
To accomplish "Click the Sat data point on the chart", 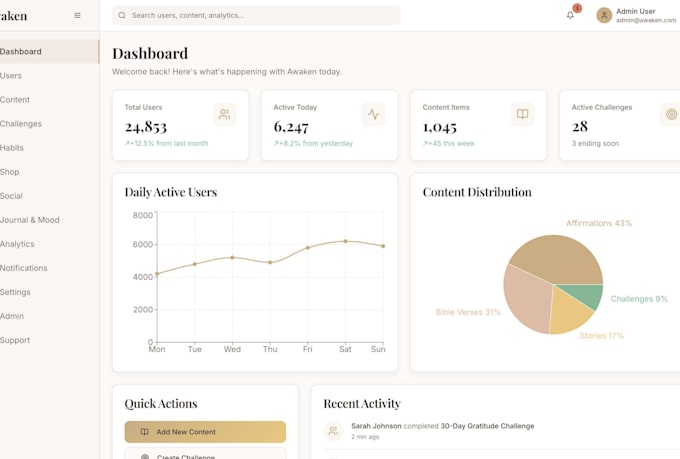I will coord(346,241).
